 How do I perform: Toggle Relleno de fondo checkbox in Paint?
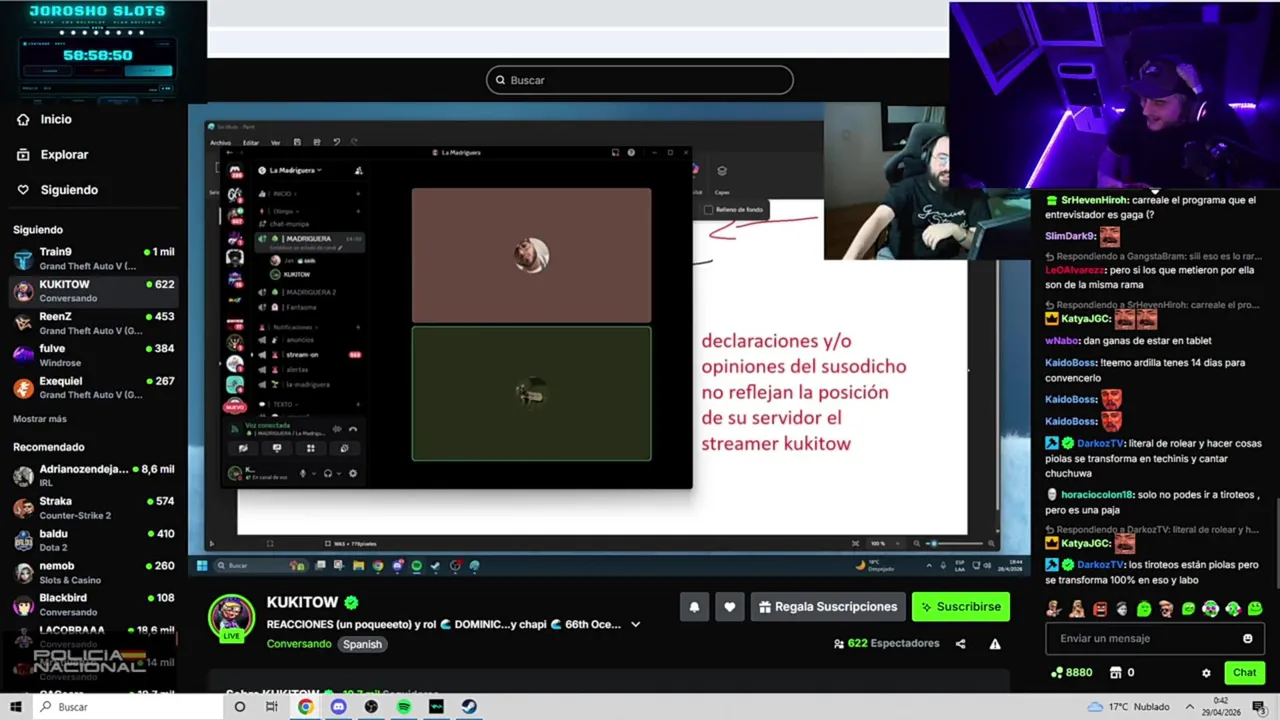pyautogui.click(x=709, y=210)
